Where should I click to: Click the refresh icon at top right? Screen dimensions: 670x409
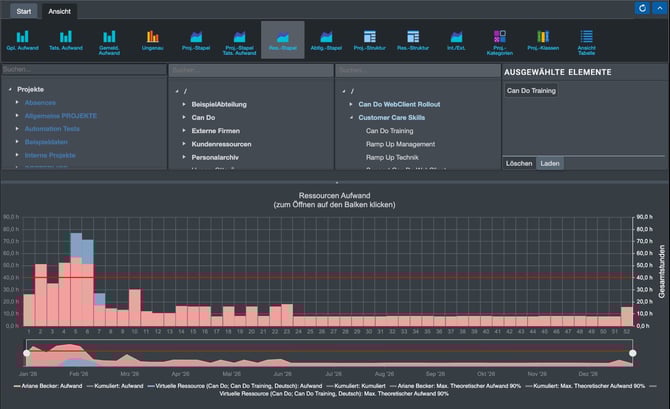(642, 8)
